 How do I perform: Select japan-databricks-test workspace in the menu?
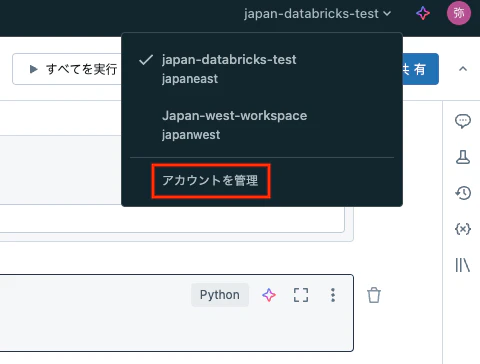coord(262,69)
